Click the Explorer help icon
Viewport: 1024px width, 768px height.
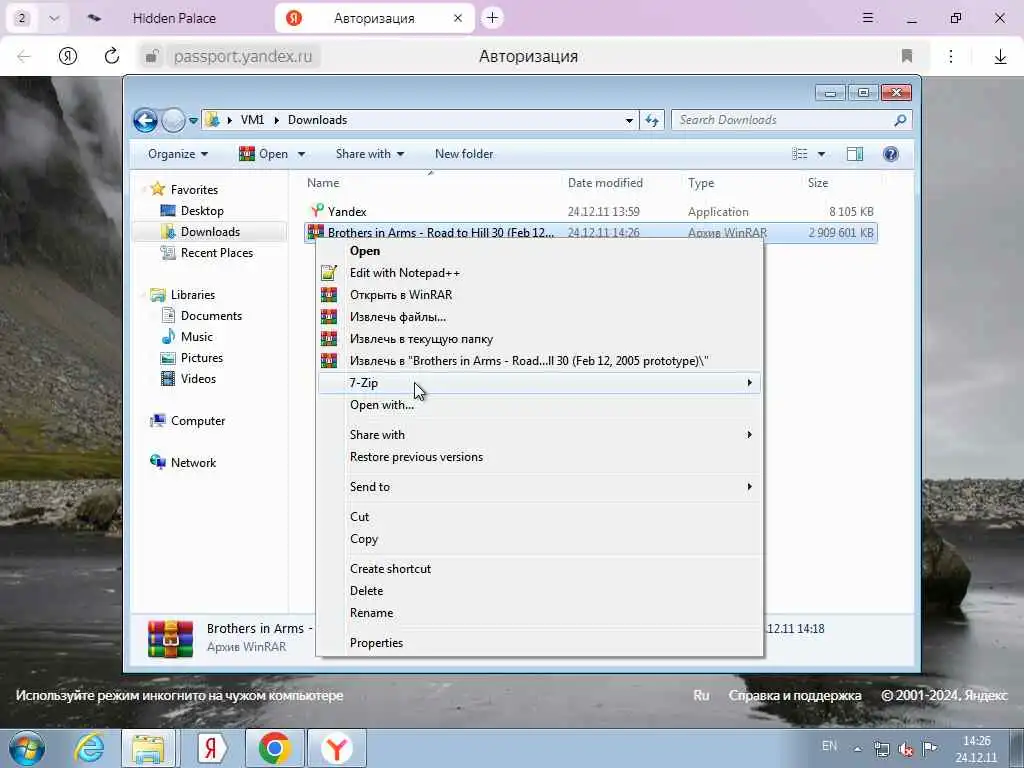pos(890,154)
